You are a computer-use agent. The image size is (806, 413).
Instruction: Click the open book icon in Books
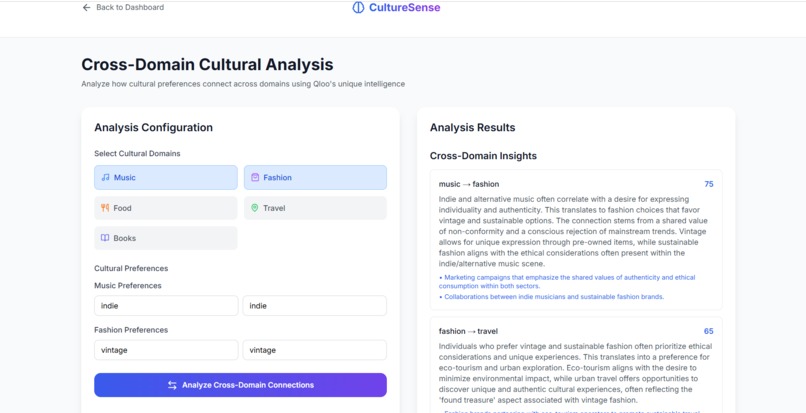[105, 238]
